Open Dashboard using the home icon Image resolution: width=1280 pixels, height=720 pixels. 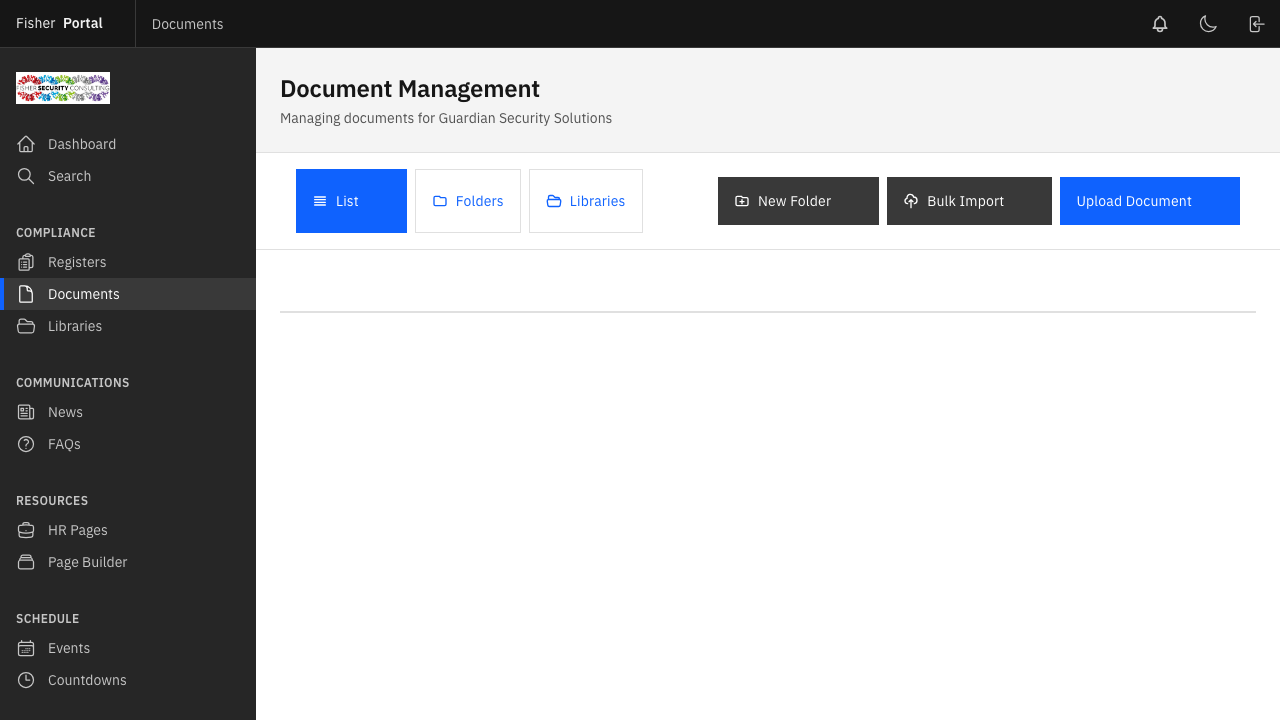click(x=26, y=144)
